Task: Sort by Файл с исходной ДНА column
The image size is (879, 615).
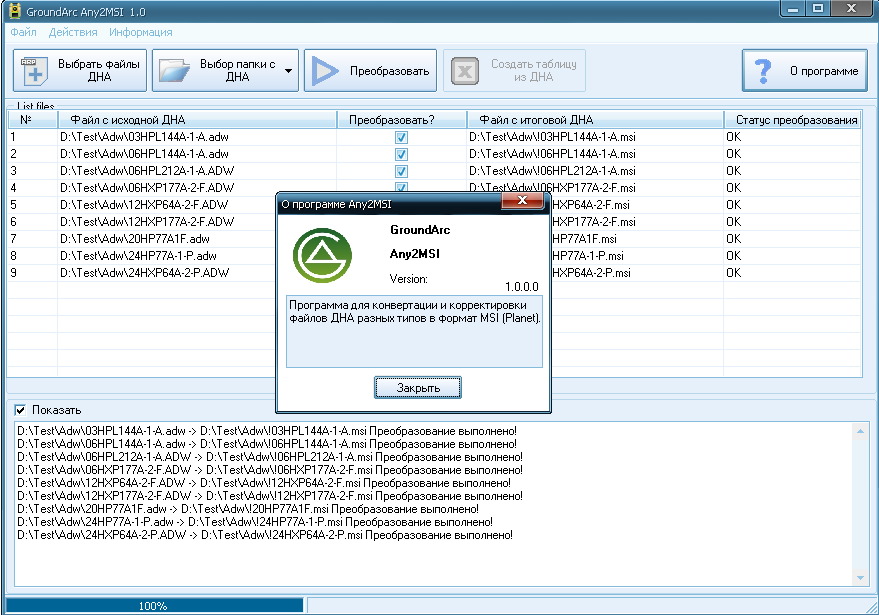Action: coord(197,119)
